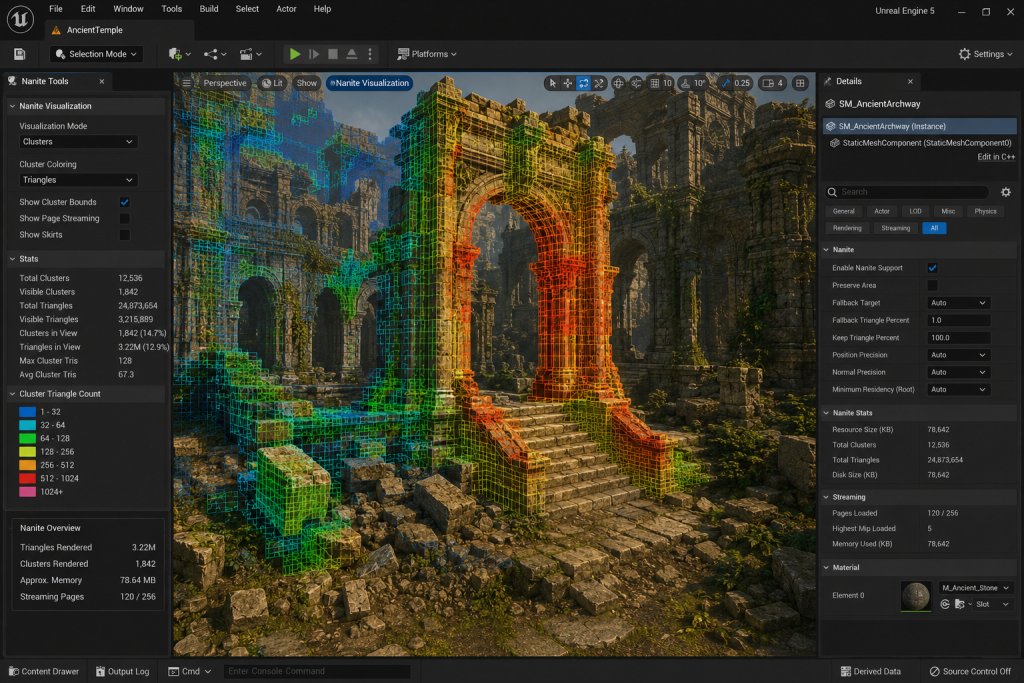Click Source Control Off status
This screenshot has height=683, width=1024.
[x=970, y=671]
